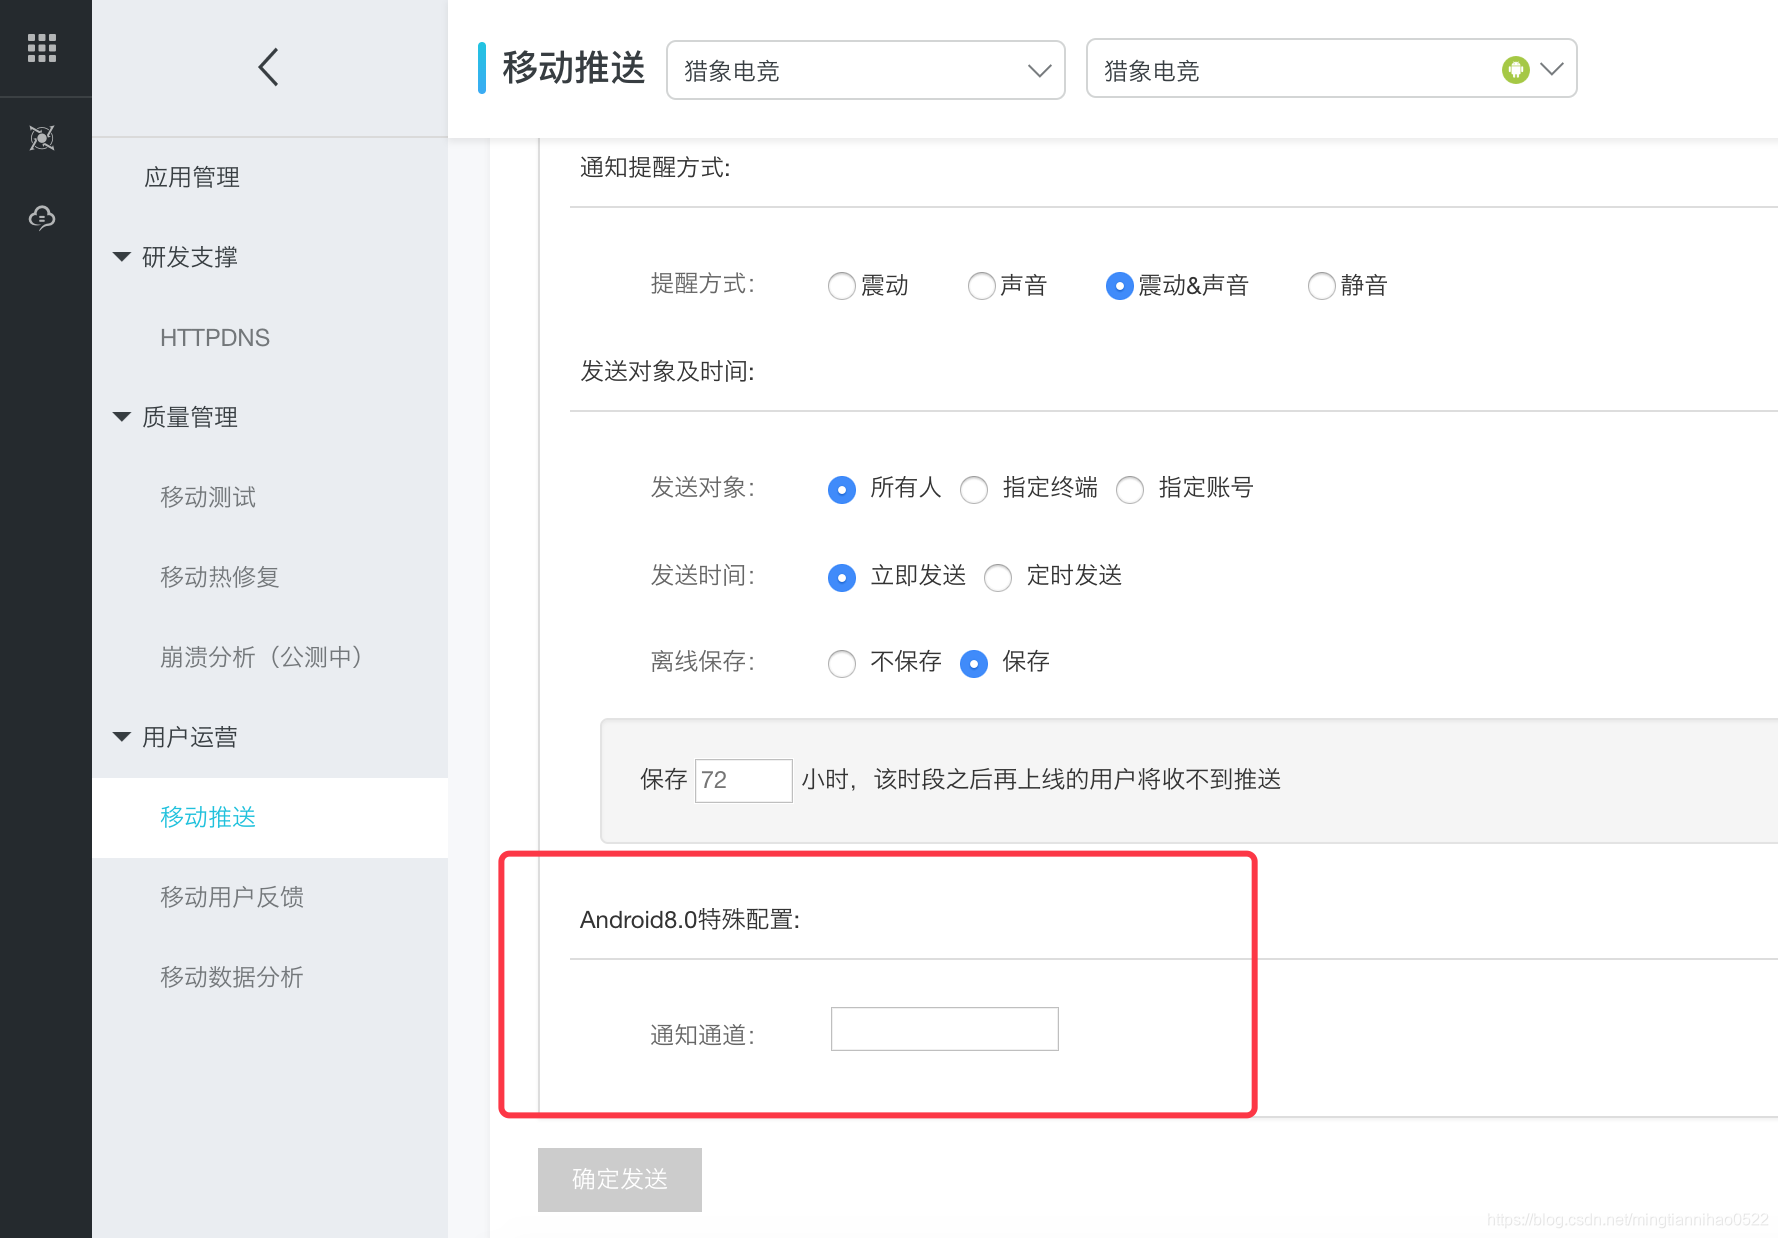This screenshot has width=1778, height=1238.
Task: Click the green Android platform icon
Action: [1515, 69]
